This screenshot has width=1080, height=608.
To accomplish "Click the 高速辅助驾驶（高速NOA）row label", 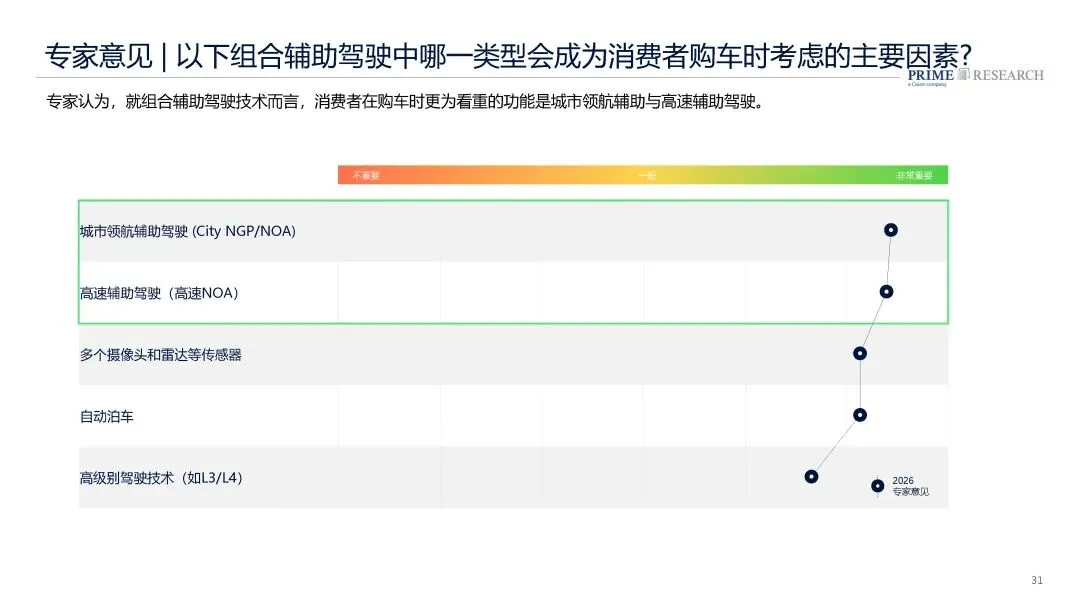I will (x=160, y=293).
